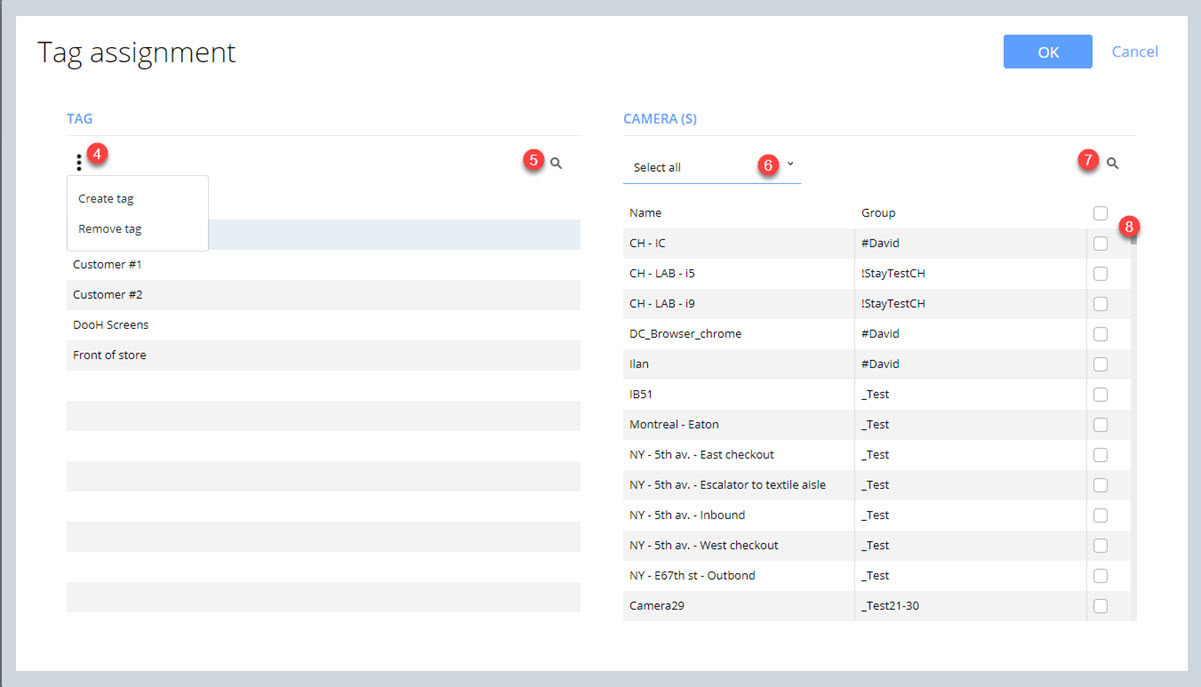Image resolution: width=1201 pixels, height=687 pixels.
Task: Click the _Test group of IB51
Action: 875,394
